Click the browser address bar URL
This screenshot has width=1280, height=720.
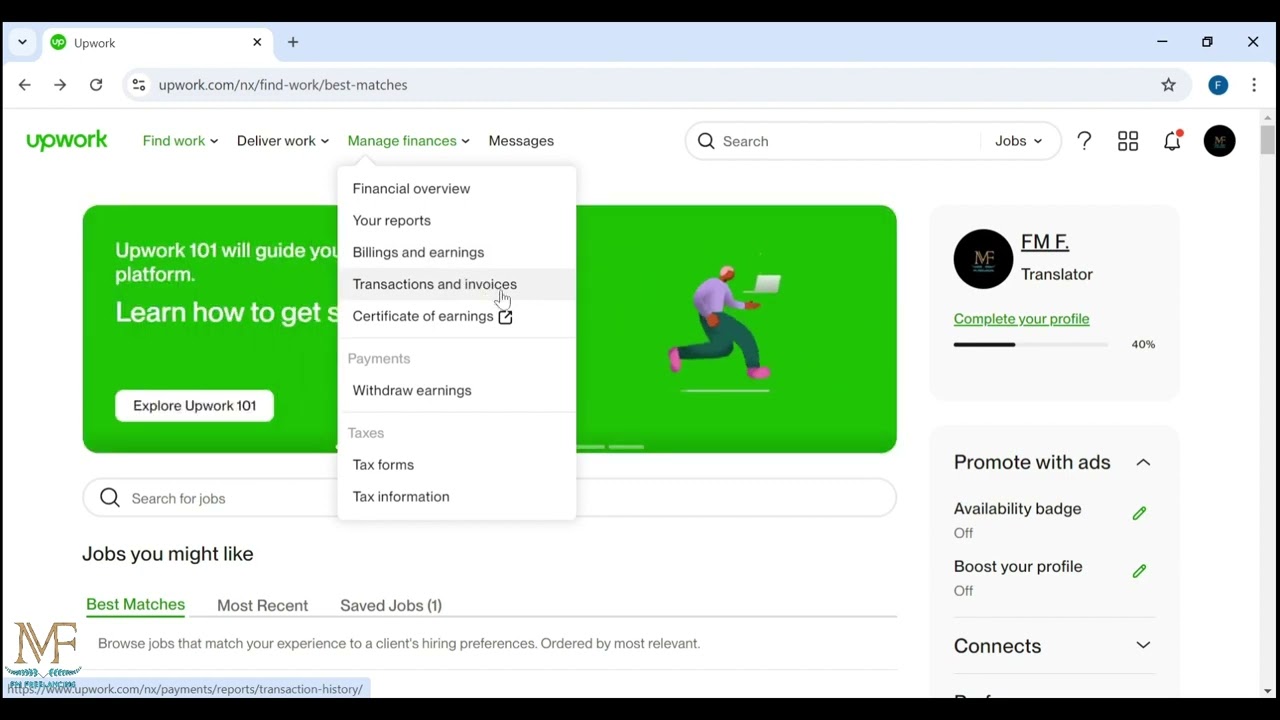click(x=283, y=85)
